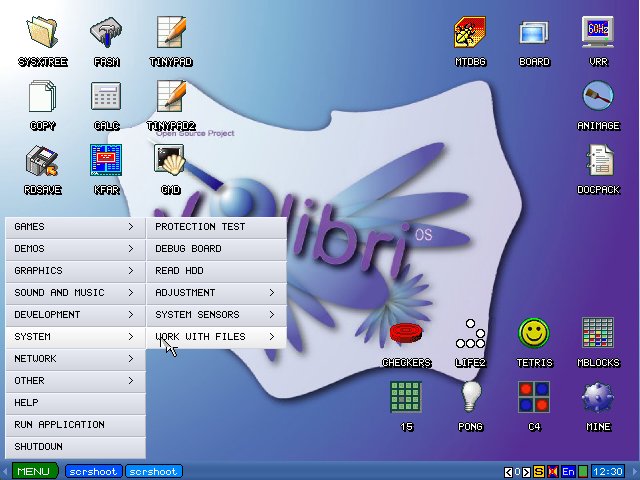The width and height of the screenshot is (640, 480).
Task: Expand the WORK WITH FILES submenu
Action: tap(216, 337)
